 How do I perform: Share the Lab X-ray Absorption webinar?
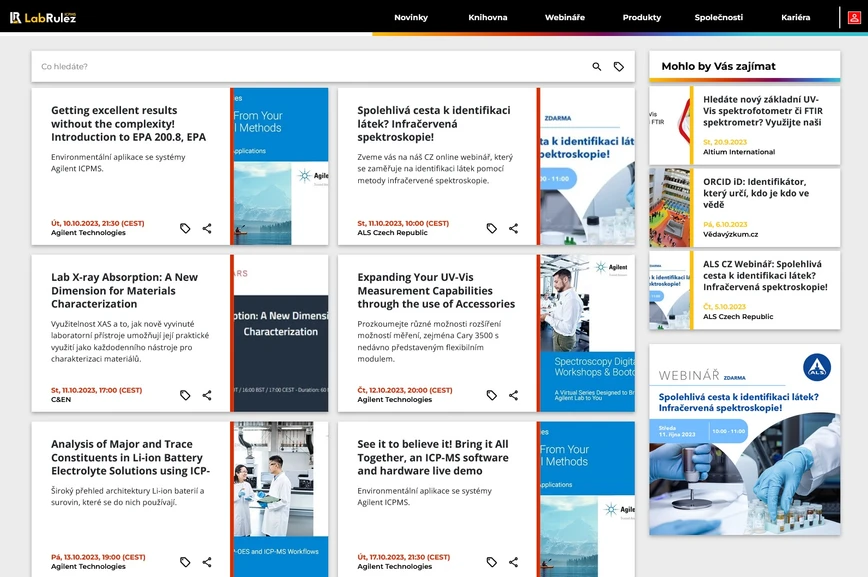pos(207,395)
